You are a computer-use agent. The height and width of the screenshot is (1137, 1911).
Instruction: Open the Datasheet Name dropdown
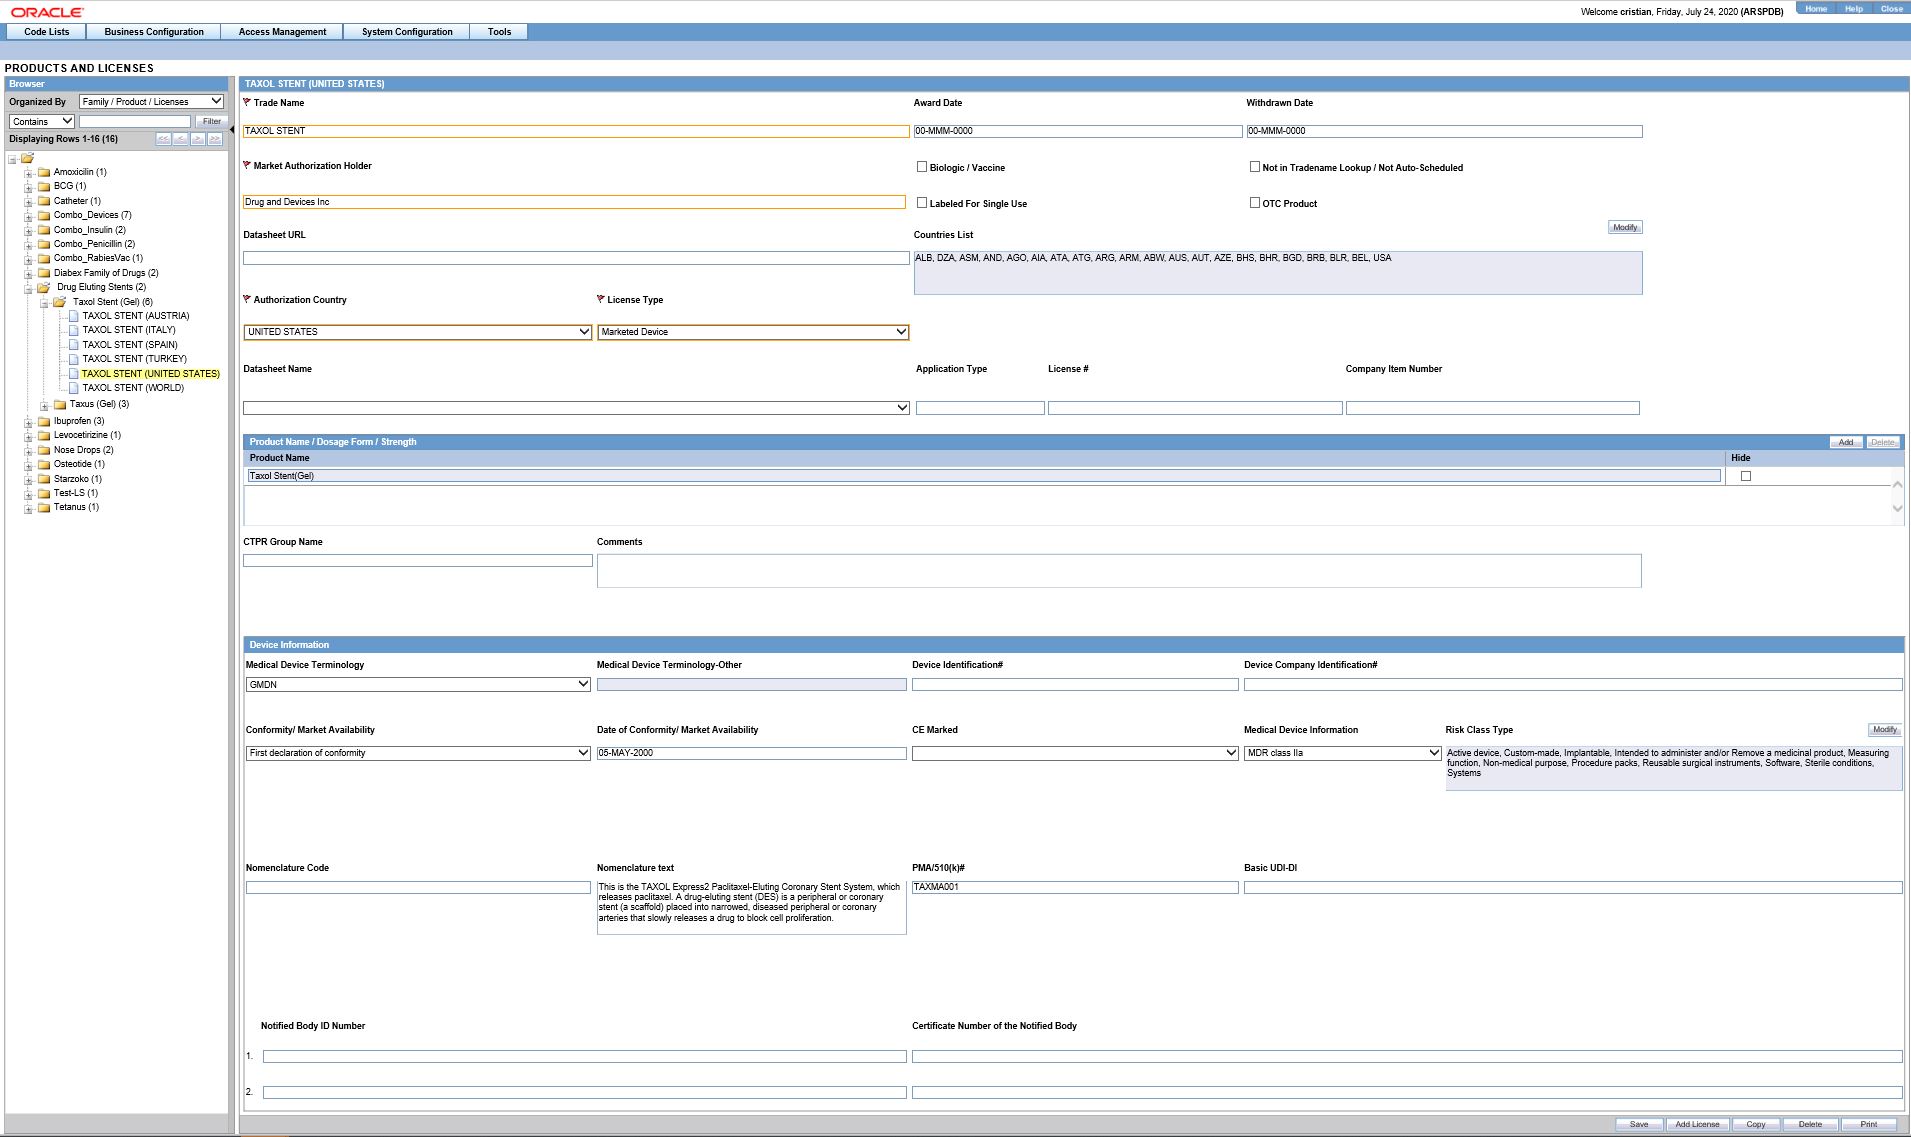click(577, 408)
